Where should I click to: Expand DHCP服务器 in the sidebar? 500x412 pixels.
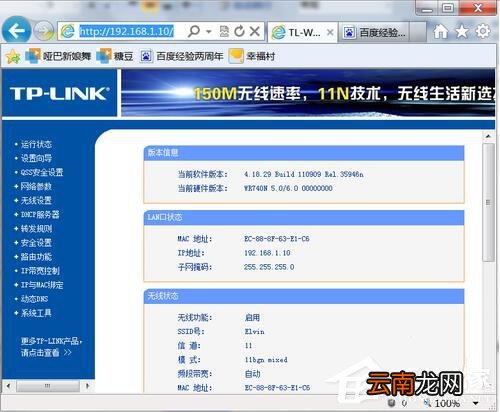40,214
